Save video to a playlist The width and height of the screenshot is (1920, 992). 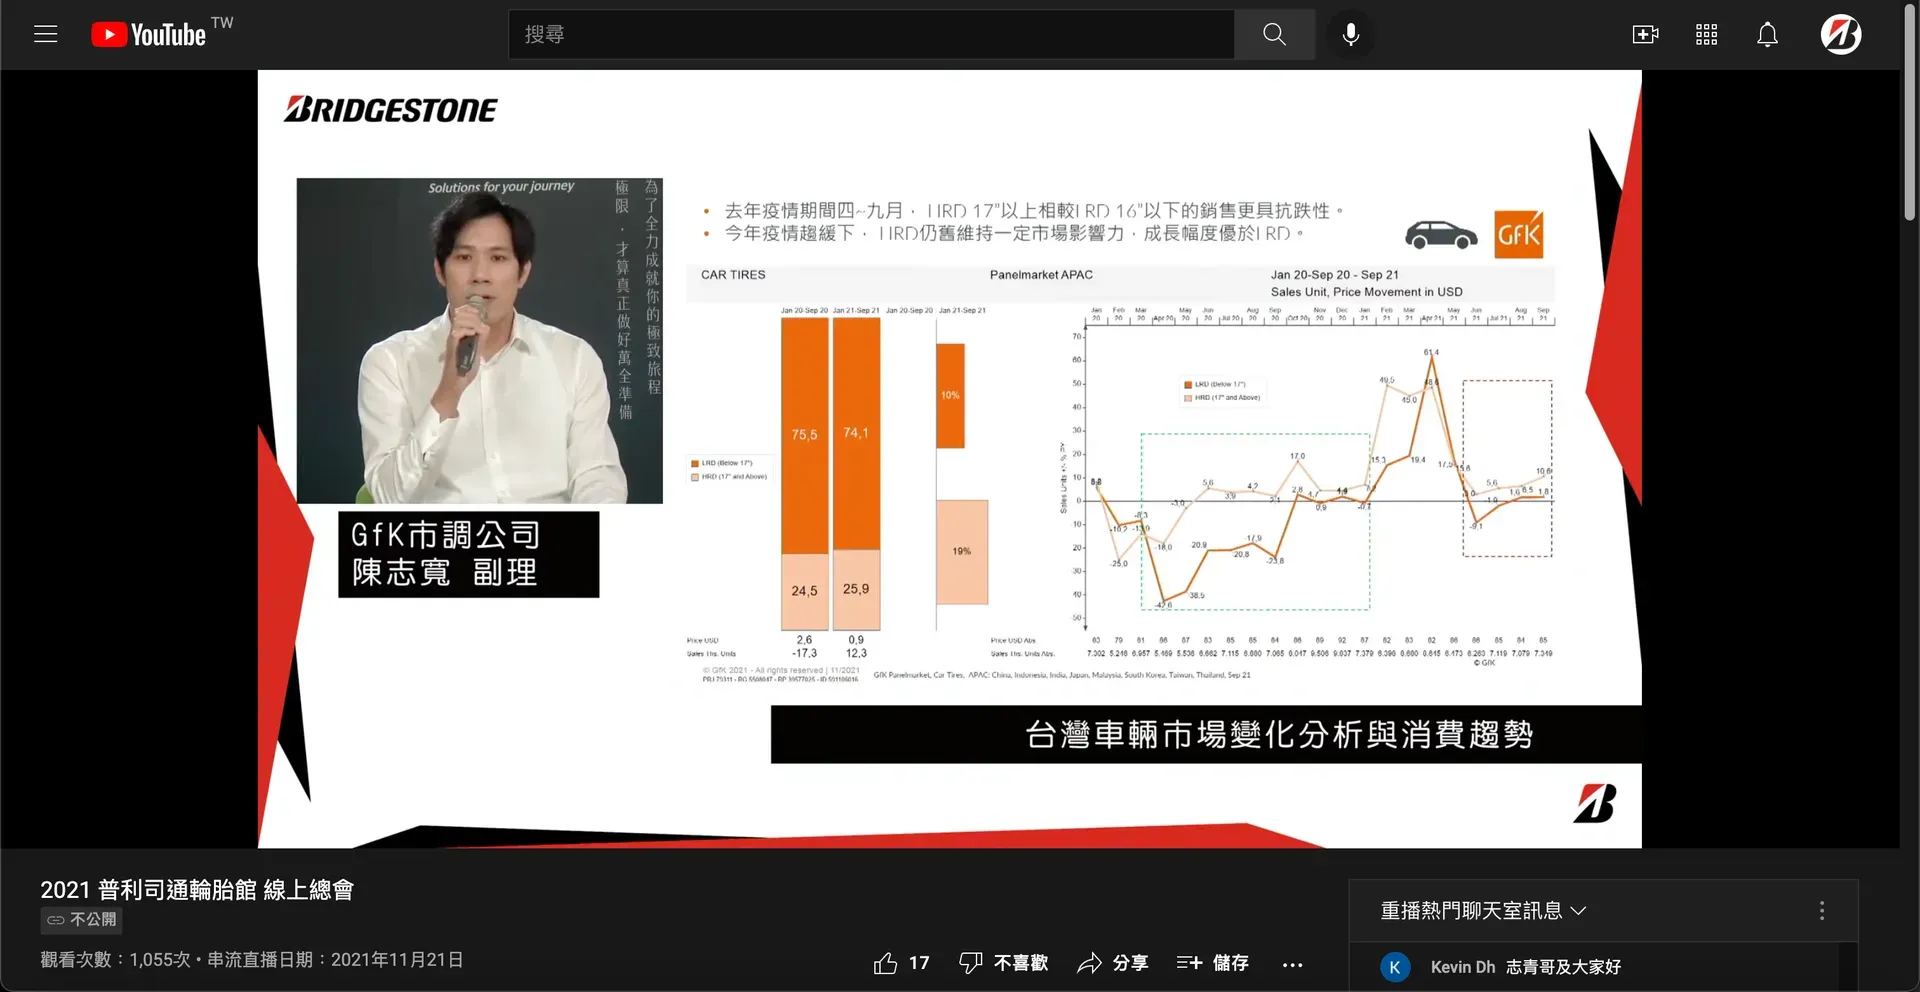click(x=1212, y=963)
